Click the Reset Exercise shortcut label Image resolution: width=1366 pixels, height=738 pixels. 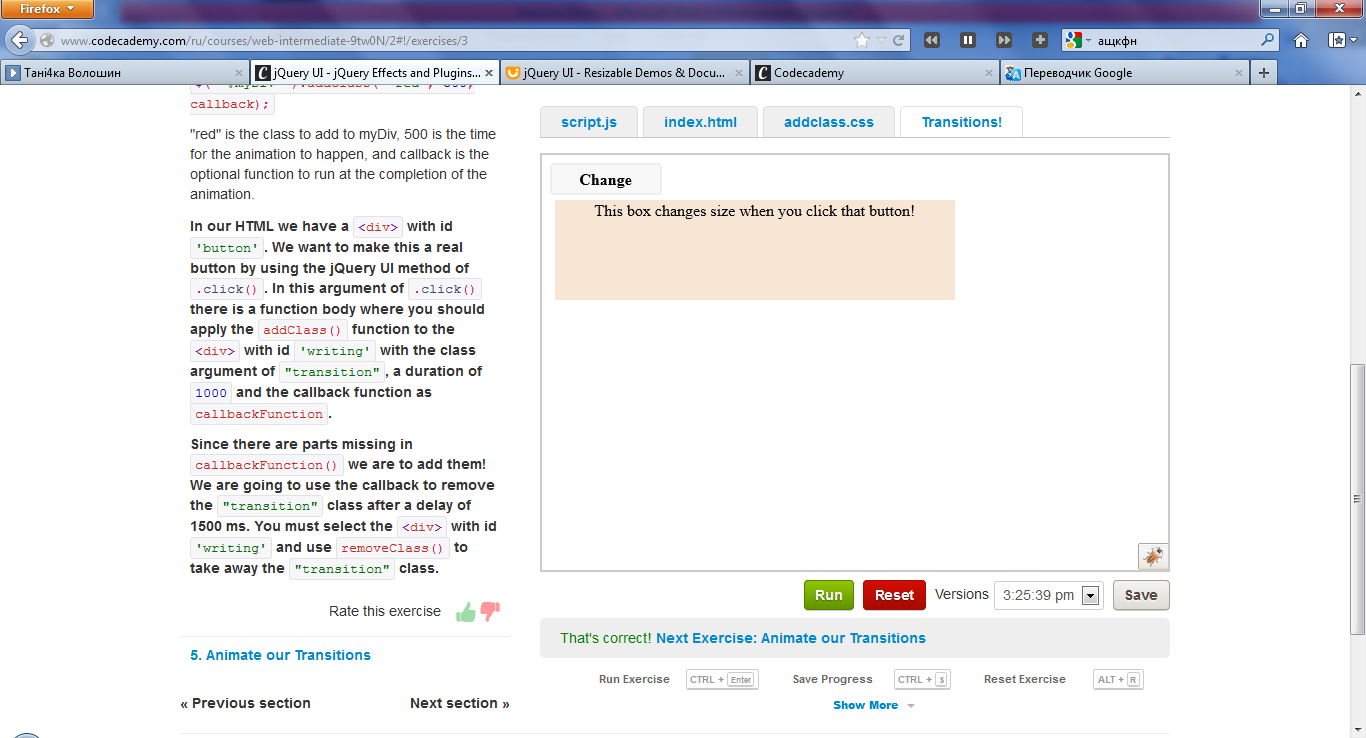pyautogui.click(x=1025, y=679)
